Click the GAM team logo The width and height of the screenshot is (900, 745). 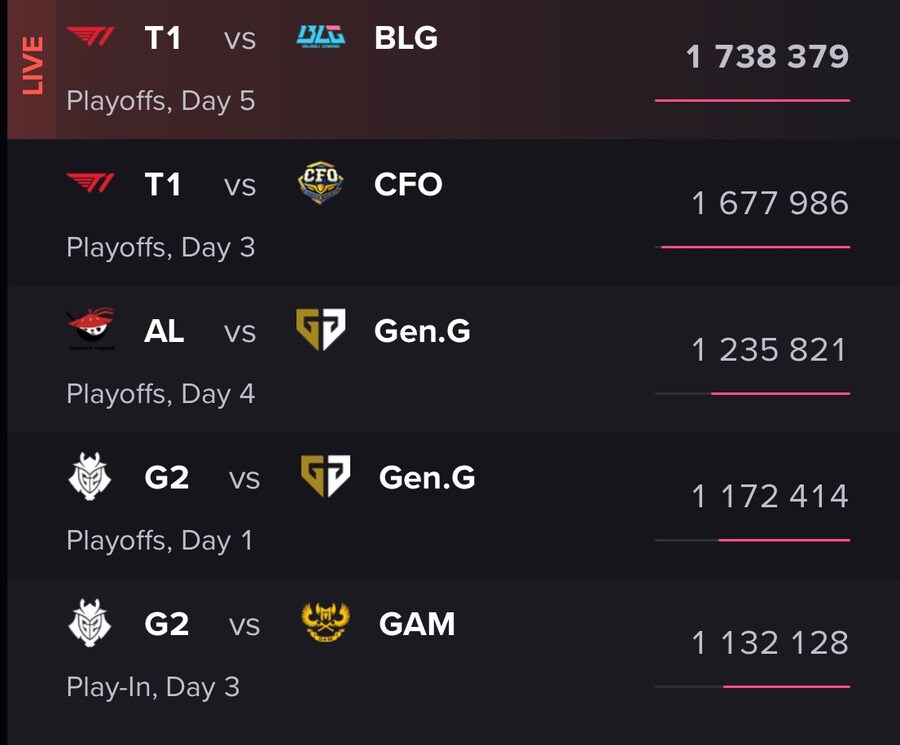tap(325, 622)
